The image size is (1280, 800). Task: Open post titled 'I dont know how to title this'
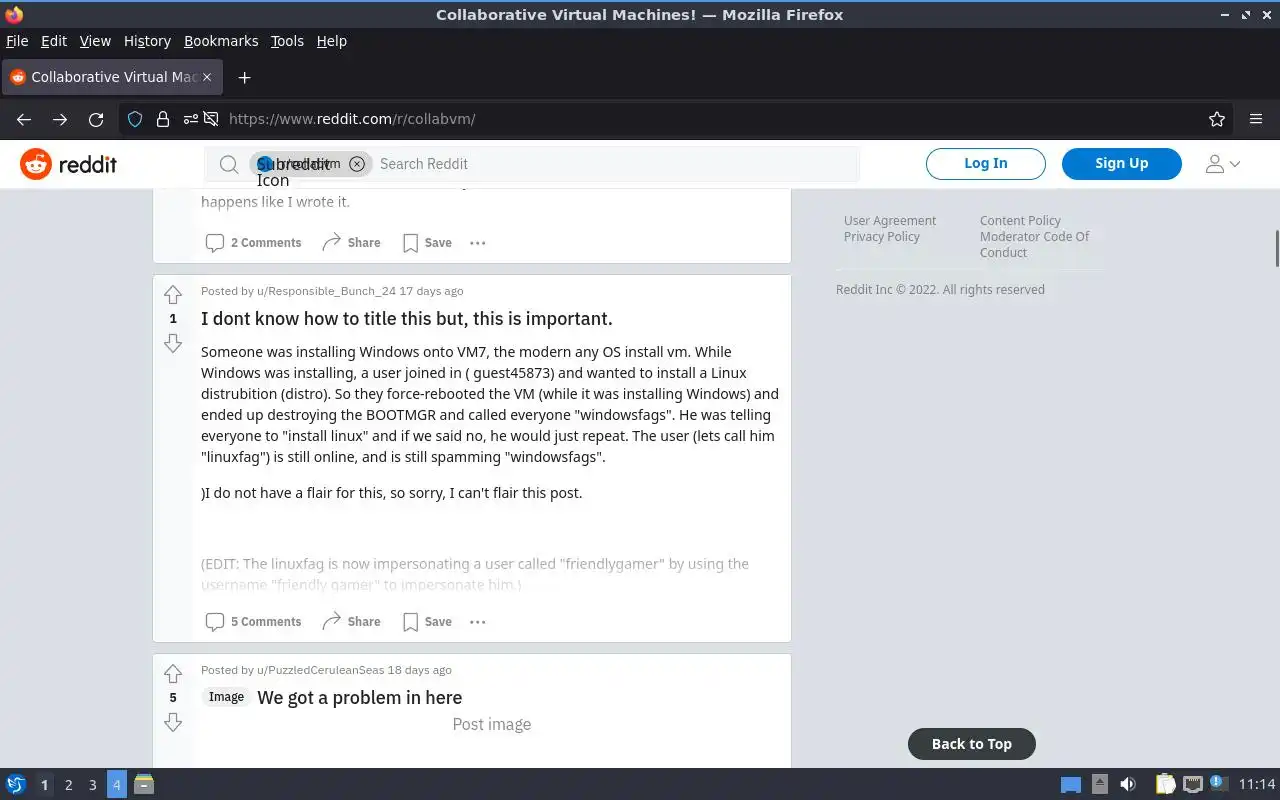click(406, 318)
